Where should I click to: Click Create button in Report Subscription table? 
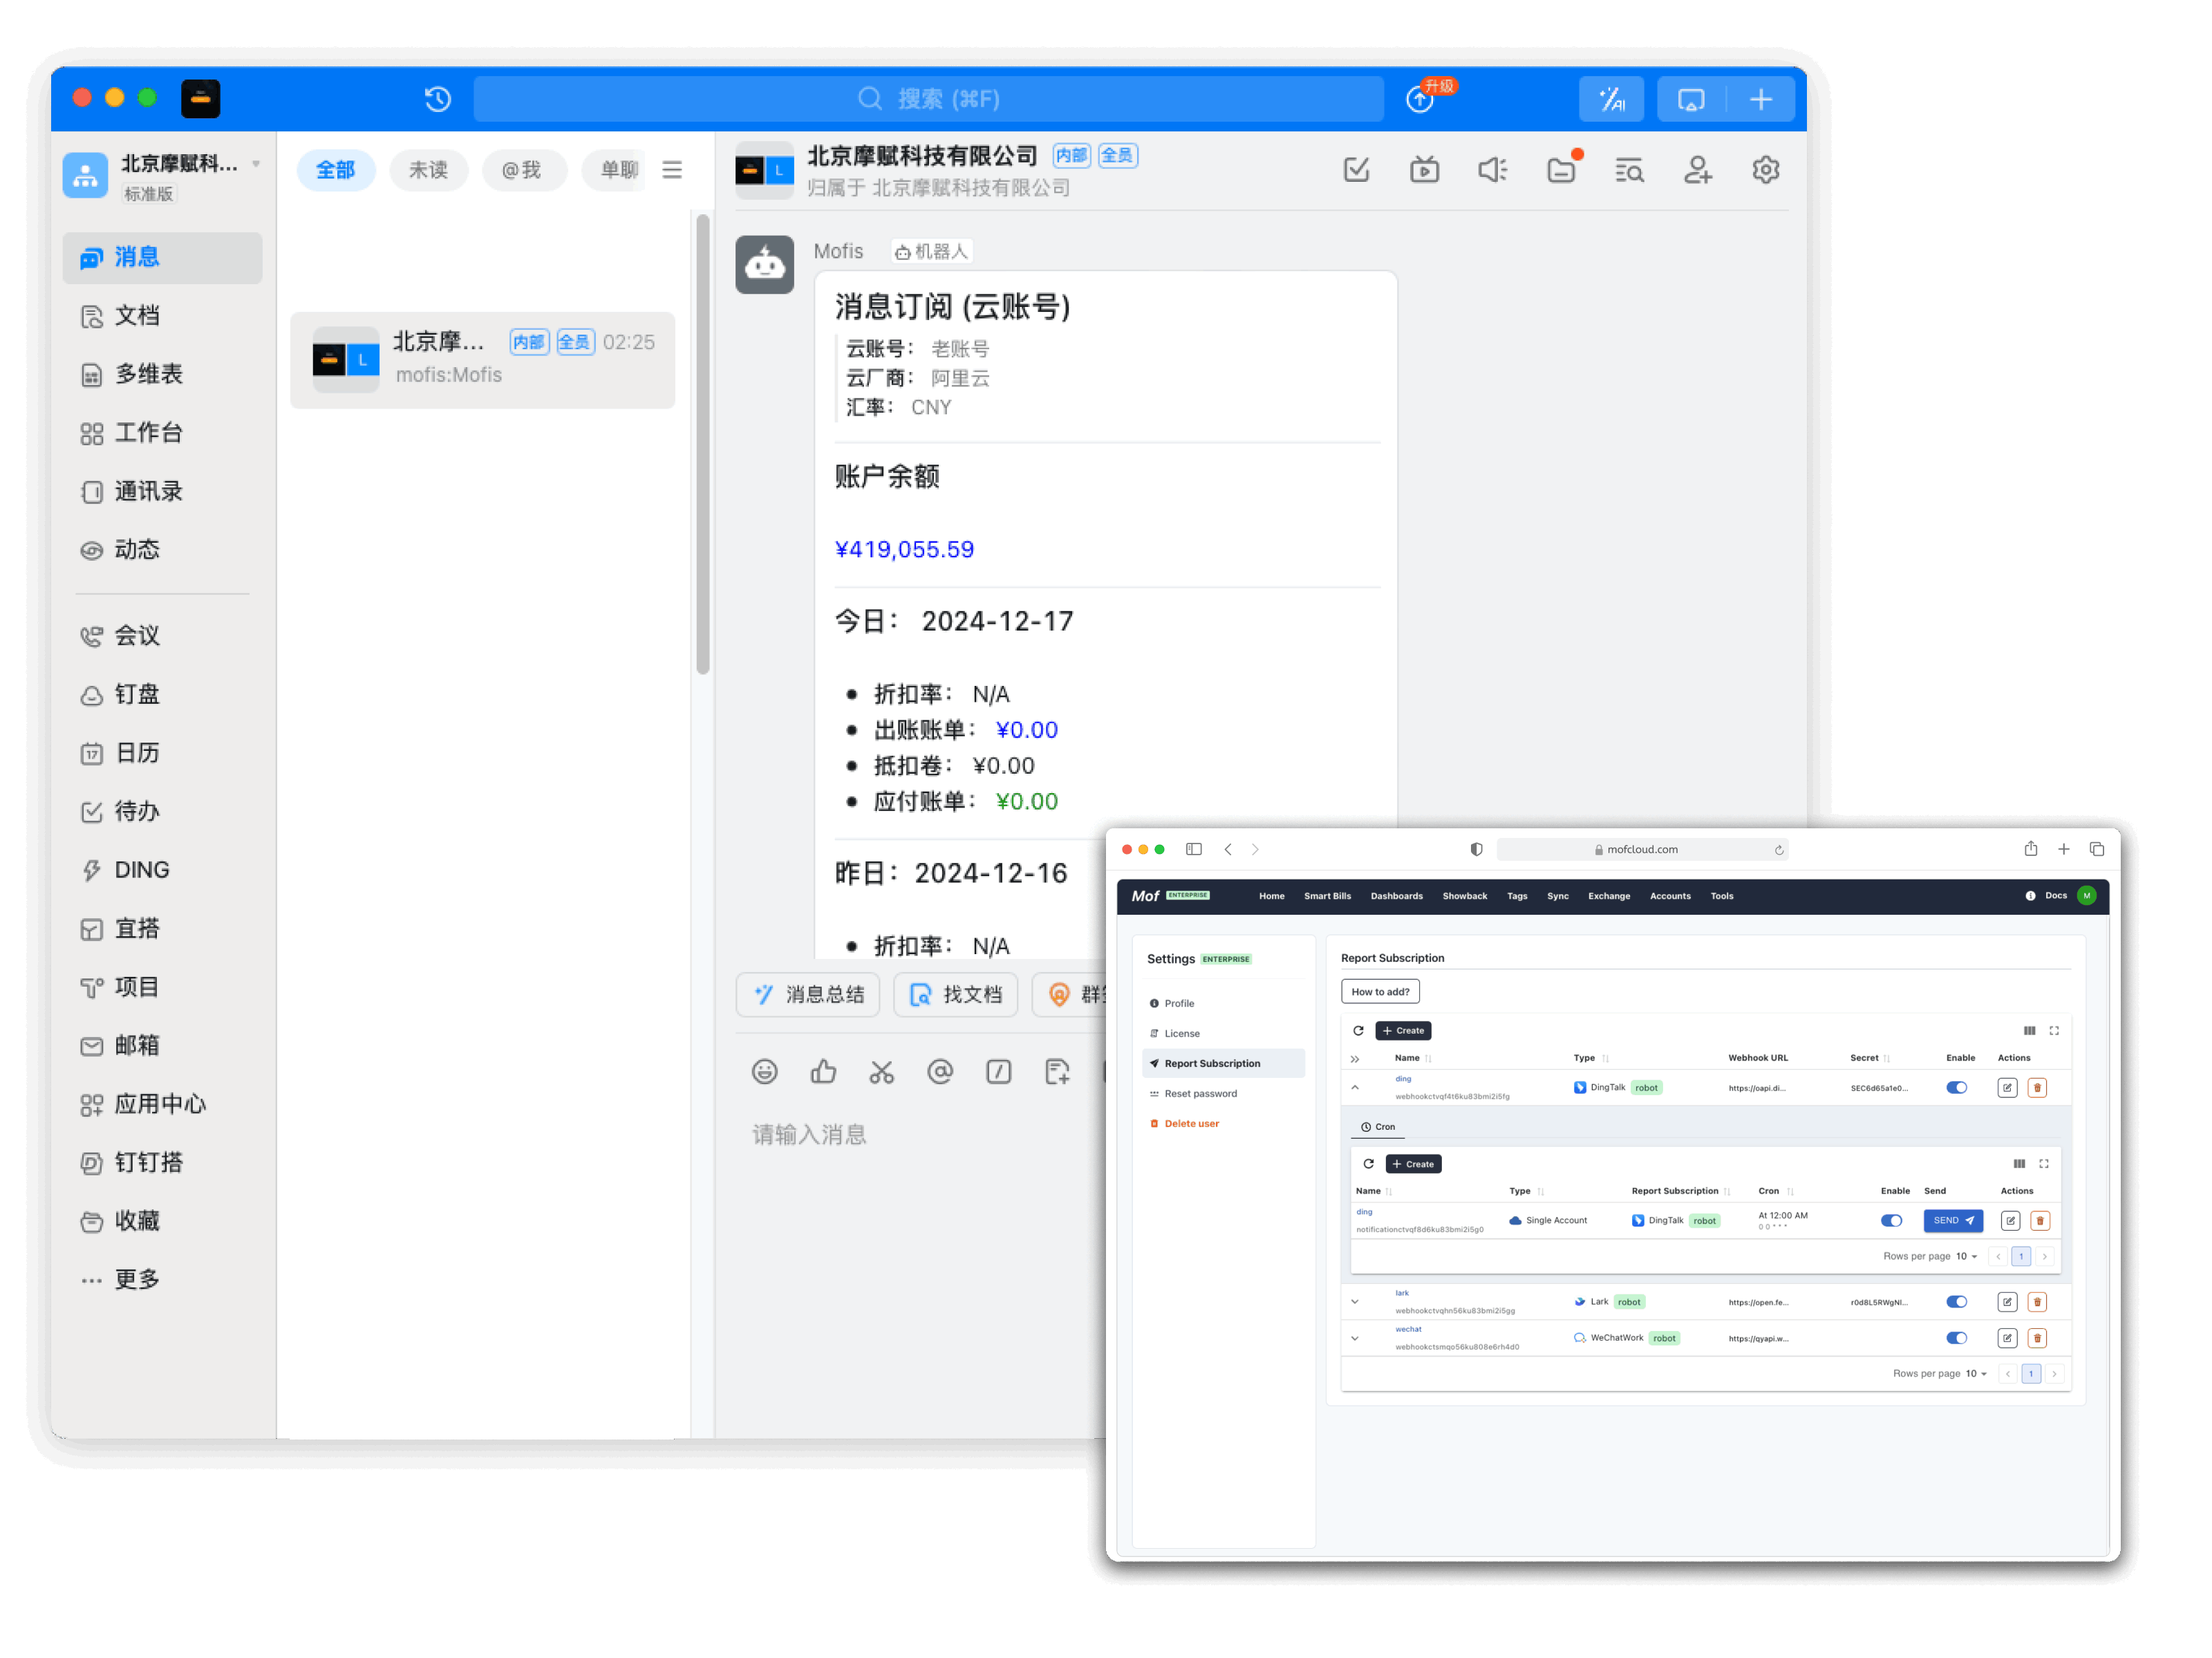[x=1403, y=1030]
